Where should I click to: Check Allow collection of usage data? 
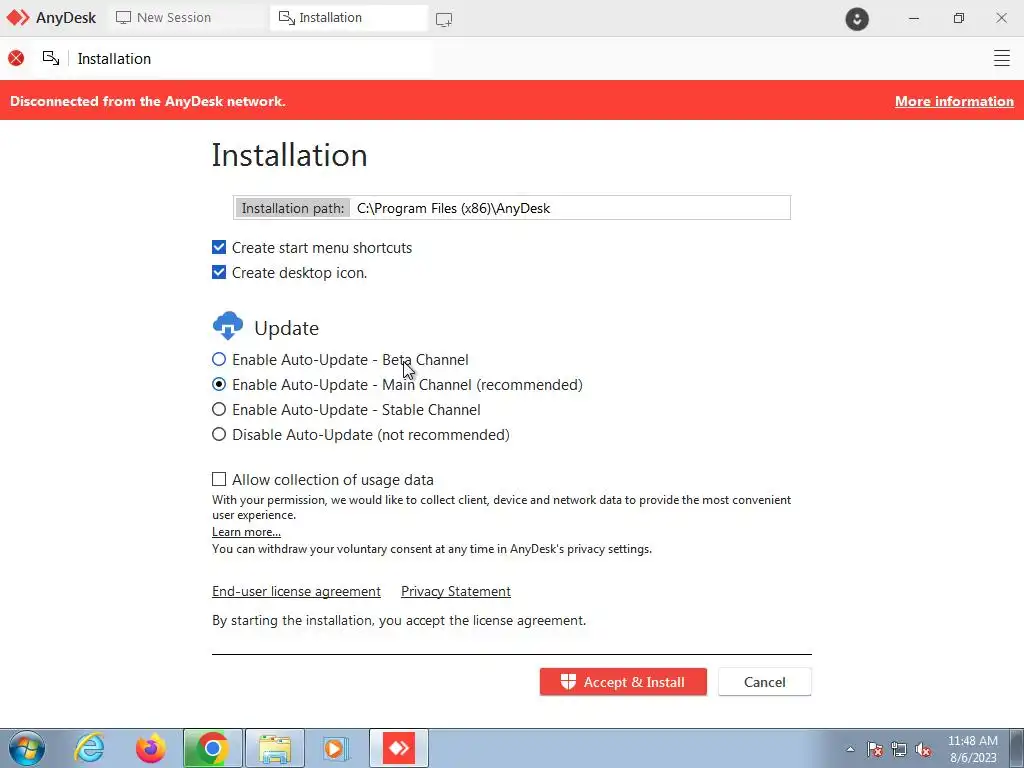pos(219,479)
